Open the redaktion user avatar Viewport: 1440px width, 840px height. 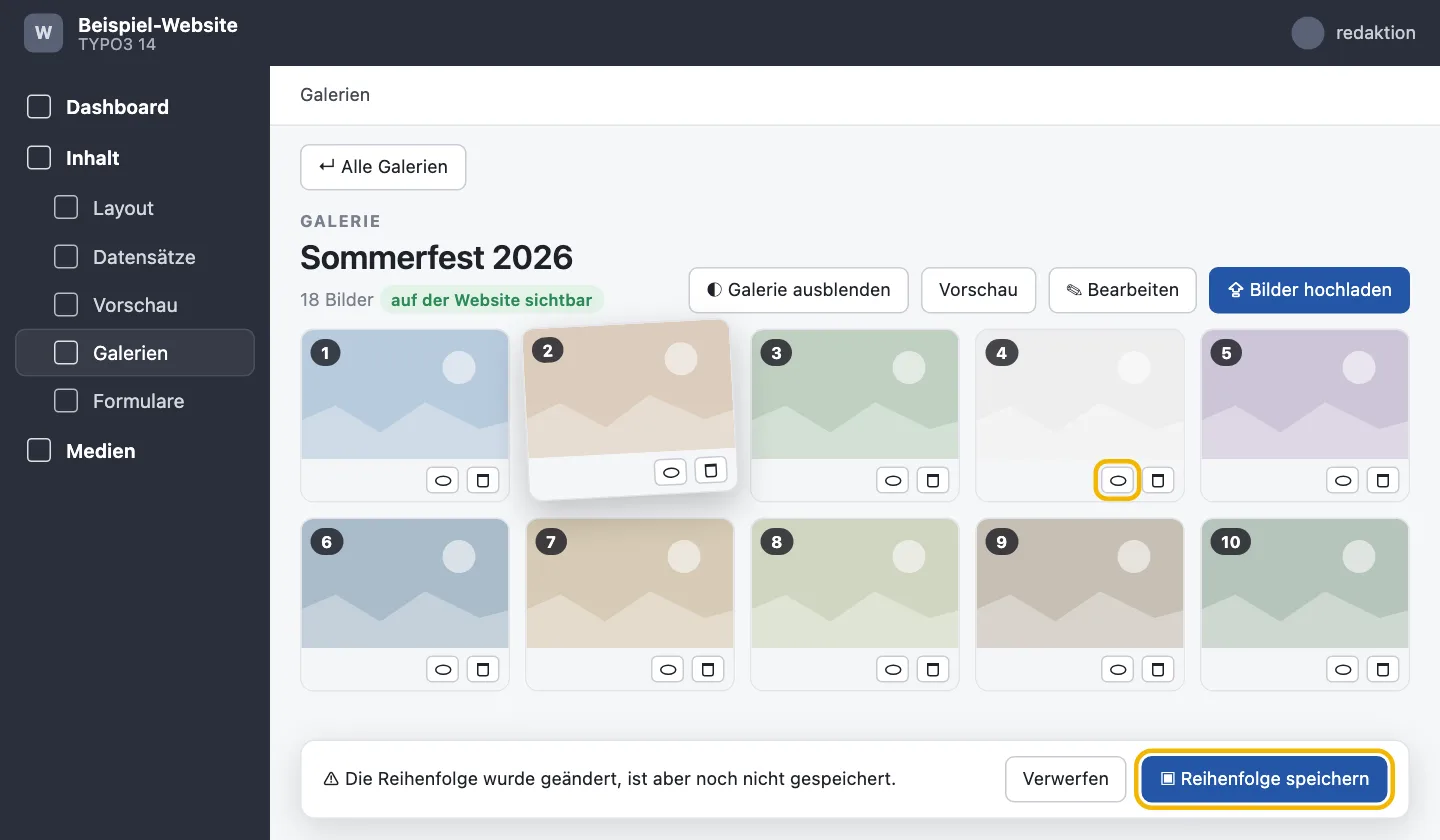pos(1308,33)
